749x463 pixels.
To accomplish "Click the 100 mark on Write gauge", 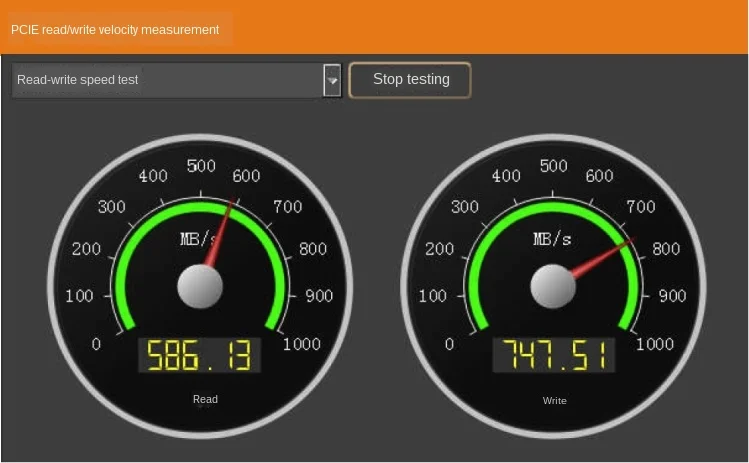I will [x=432, y=295].
